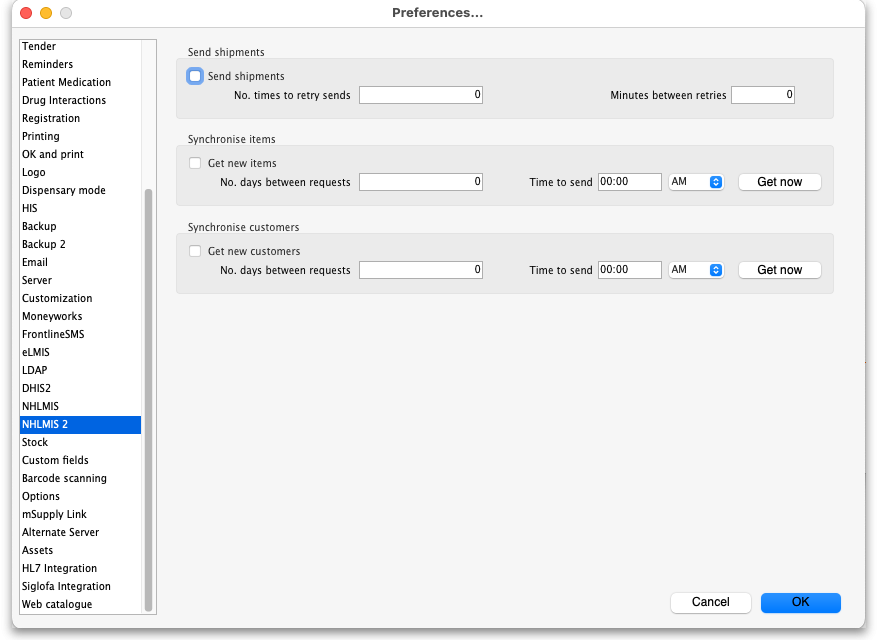Enable the Send shipments checkbox
The image size is (878, 640).
196,76
